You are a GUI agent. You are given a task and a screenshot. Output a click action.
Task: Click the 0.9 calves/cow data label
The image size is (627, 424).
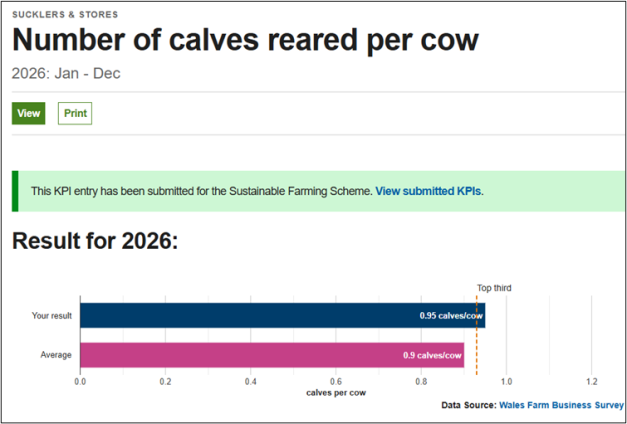[x=431, y=355]
